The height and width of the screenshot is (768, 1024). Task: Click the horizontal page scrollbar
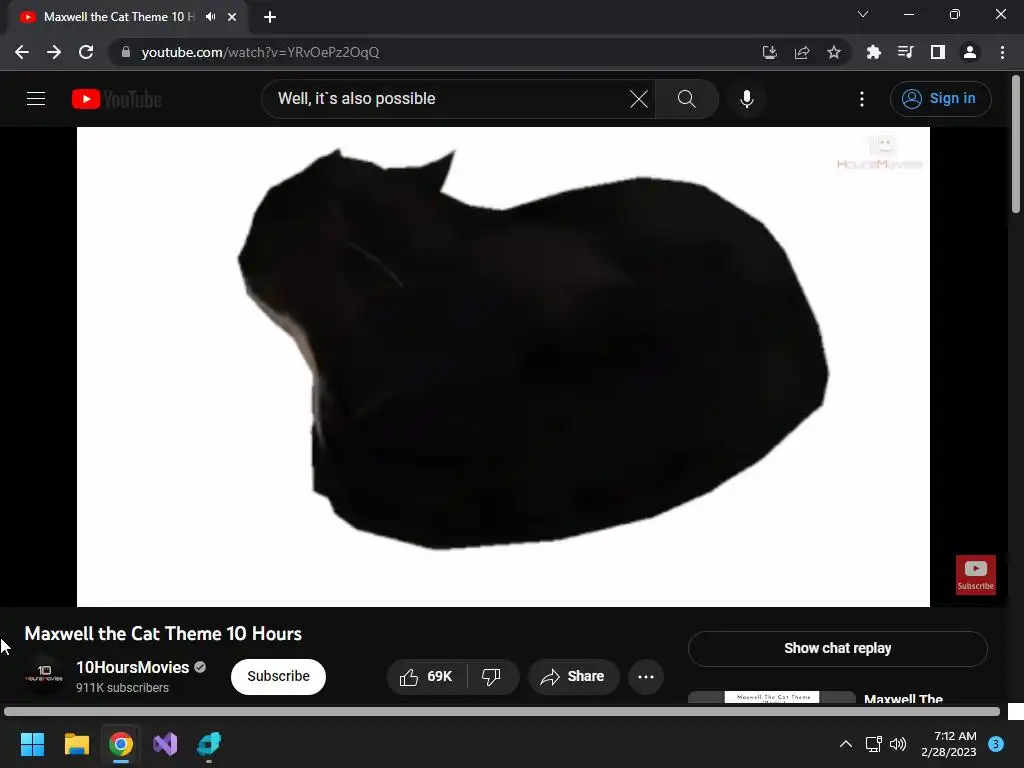coord(502,711)
